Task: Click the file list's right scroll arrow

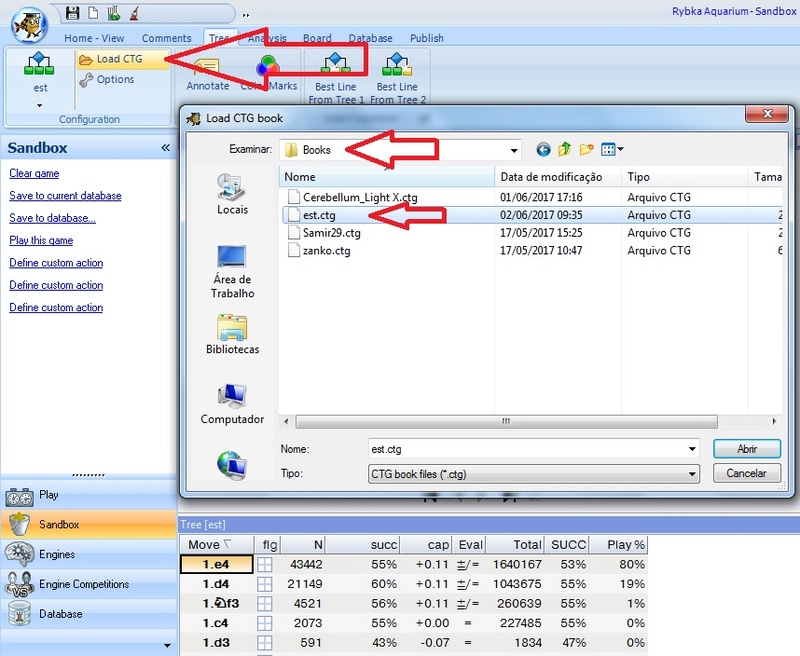Action: [x=774, y=421]
